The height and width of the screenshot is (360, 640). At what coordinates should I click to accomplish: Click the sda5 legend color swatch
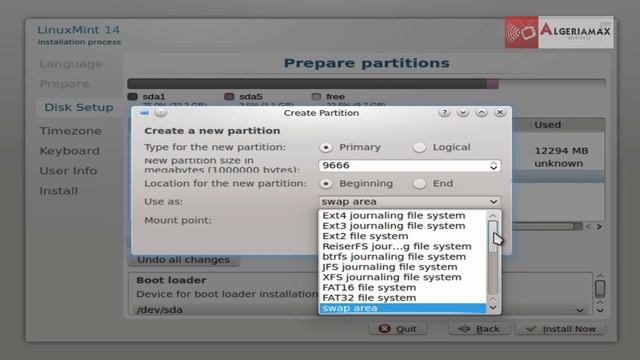tap(229, 97)
